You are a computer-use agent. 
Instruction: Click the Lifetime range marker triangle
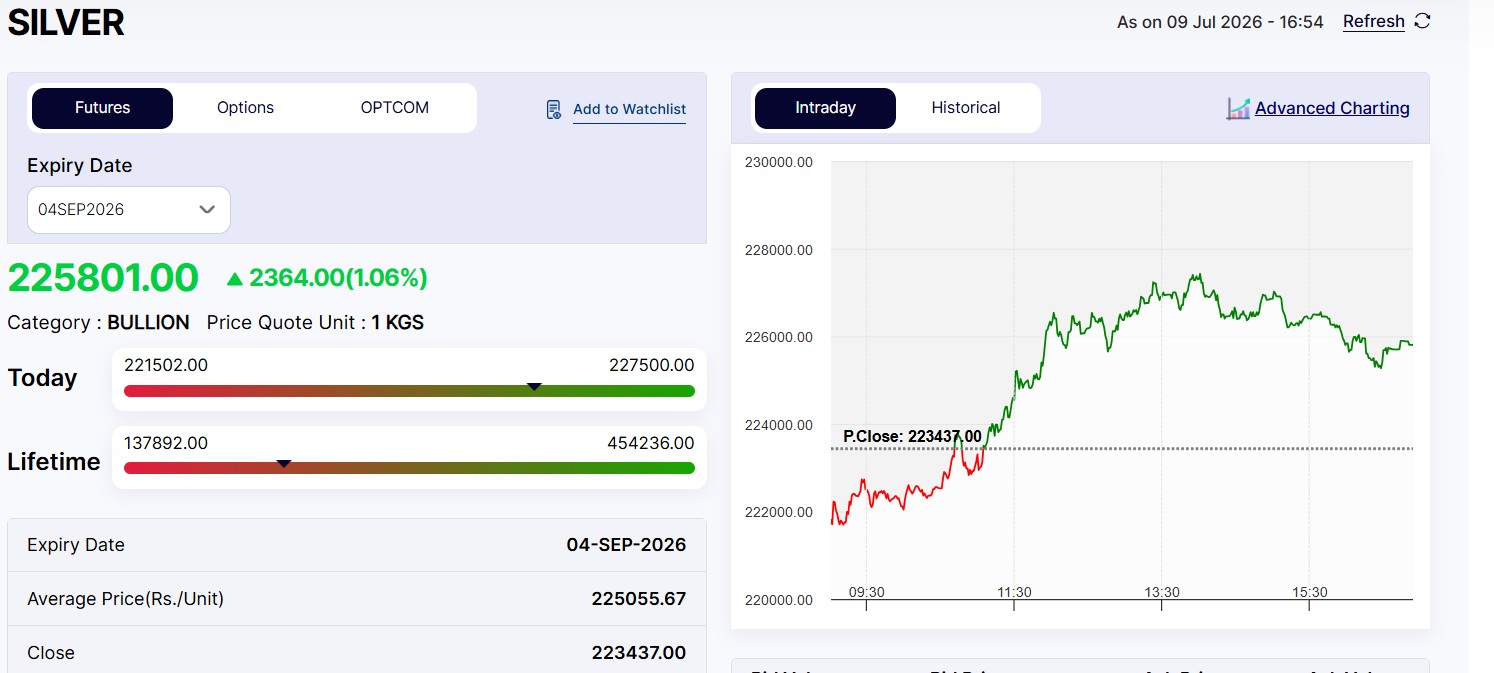[x=284, y=463]
